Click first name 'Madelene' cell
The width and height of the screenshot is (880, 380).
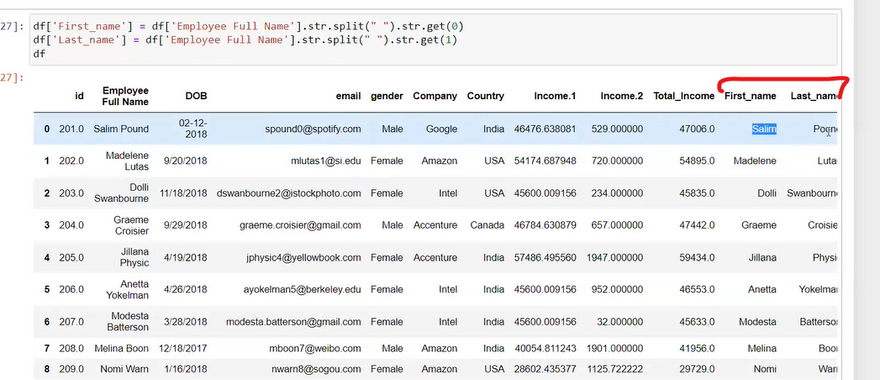755,161
